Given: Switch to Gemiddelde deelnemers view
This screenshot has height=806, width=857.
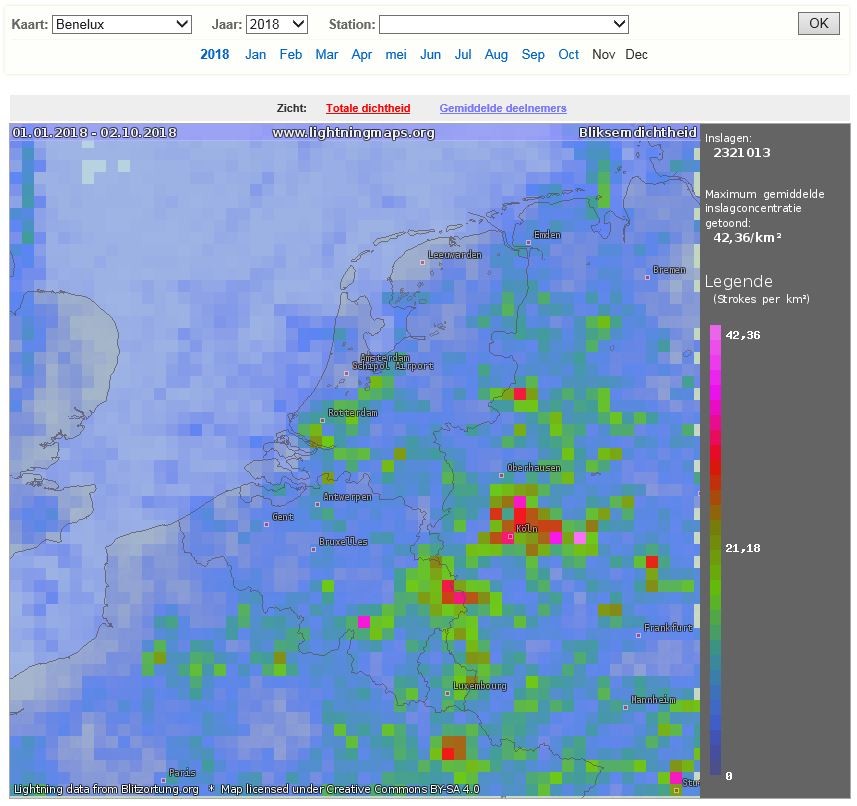Looking at the screenshot, I should click(503, 108).
